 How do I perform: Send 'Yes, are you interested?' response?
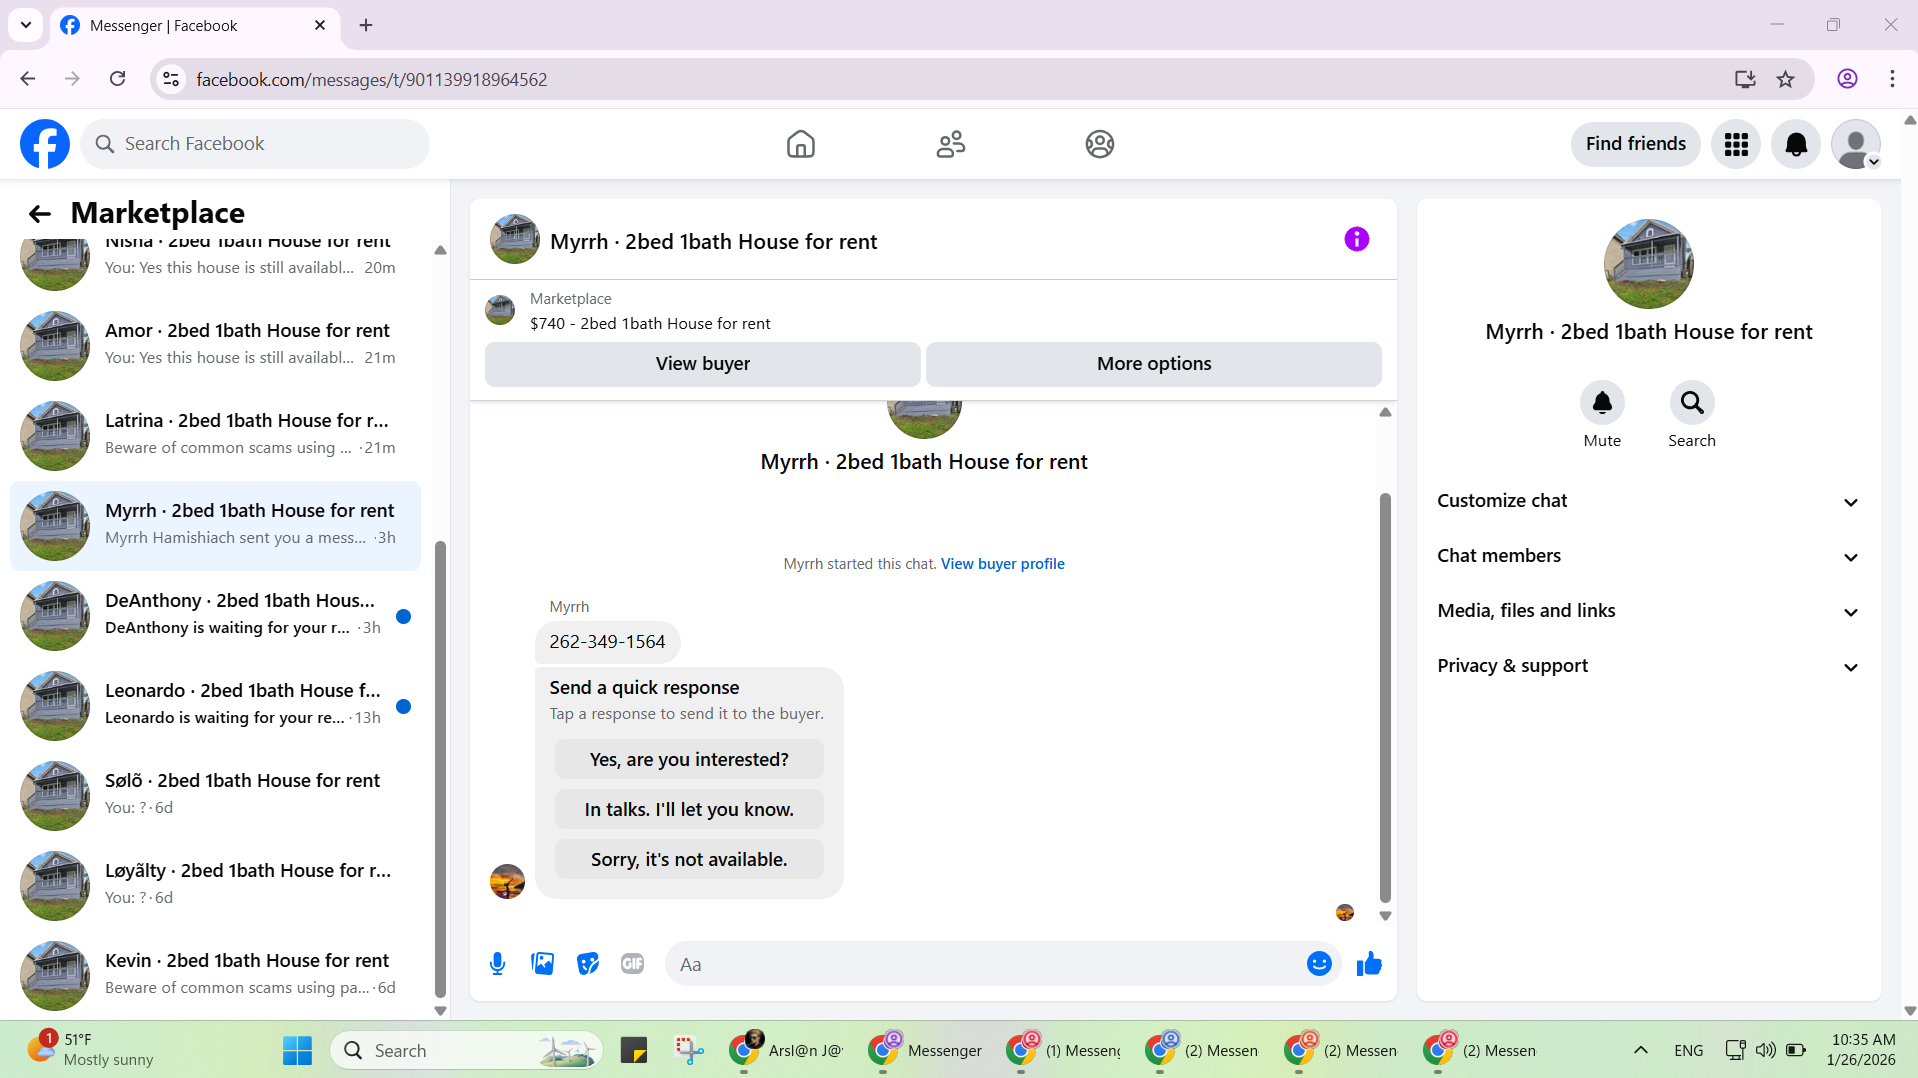[x=689, y=759]
